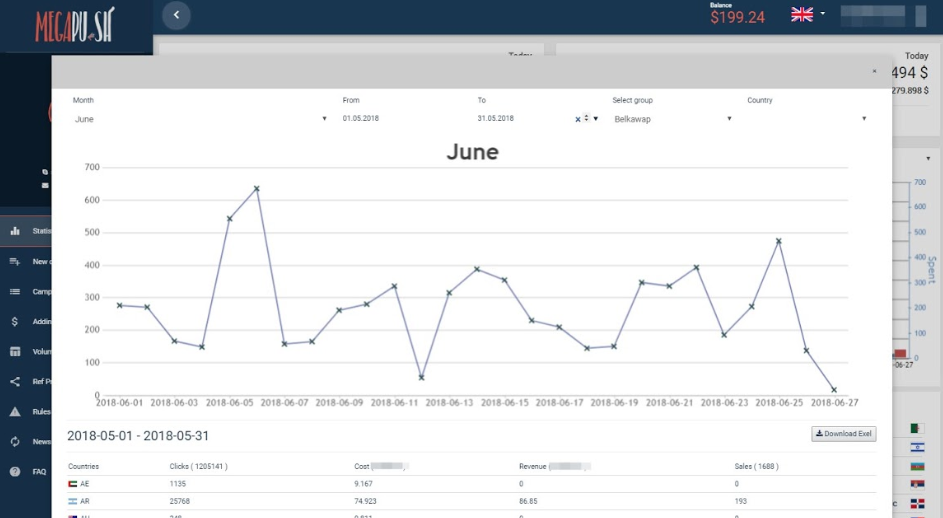The image size is (943, 518).
Task: Click the peak data point on 2018-06-06
Action: pos(257,188)
